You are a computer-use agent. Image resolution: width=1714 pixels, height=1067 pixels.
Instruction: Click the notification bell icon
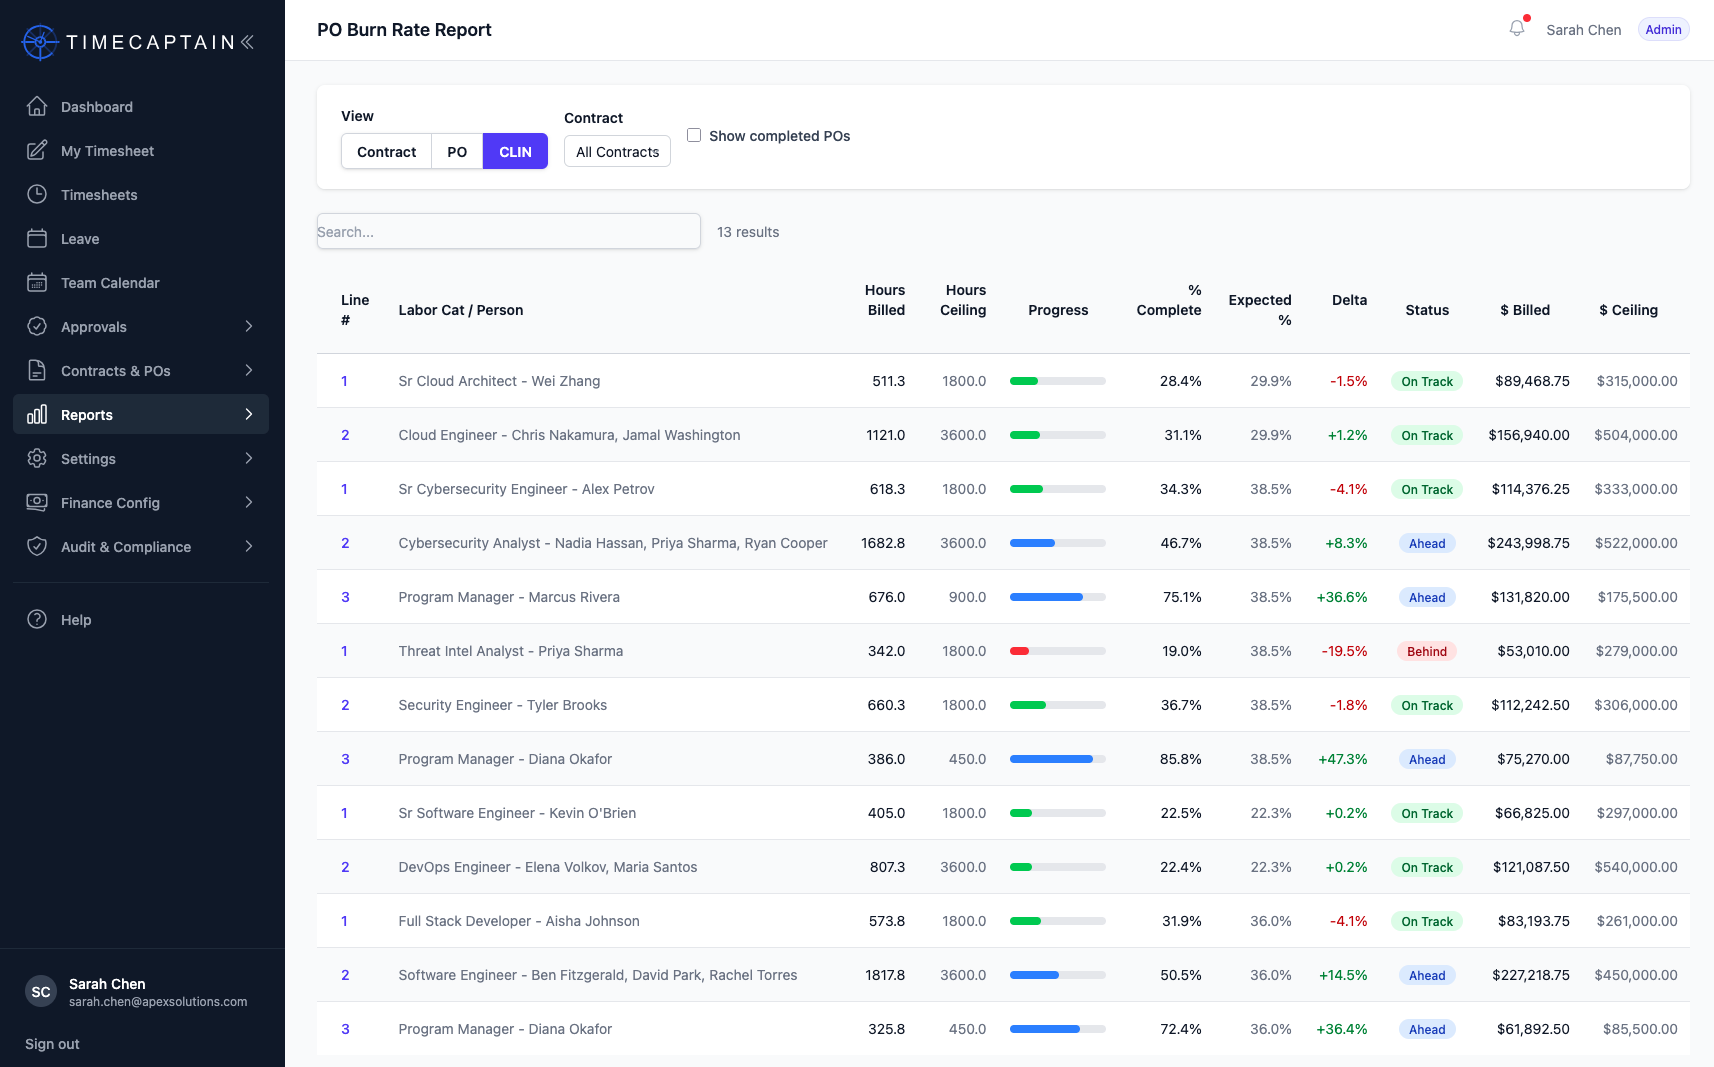(1517, 29)
